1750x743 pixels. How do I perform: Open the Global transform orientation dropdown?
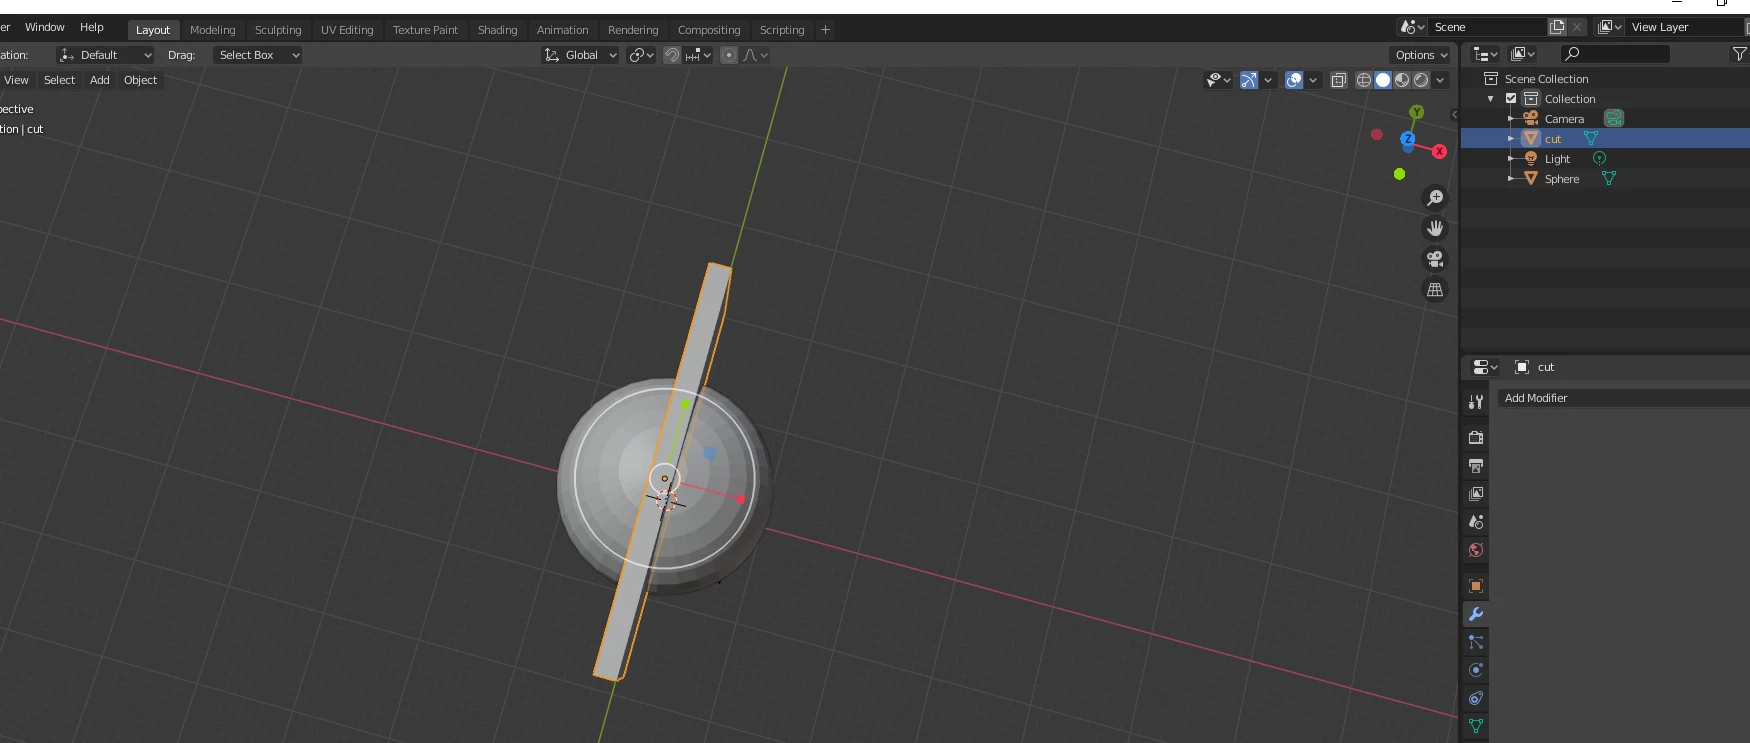pyautogui.click(x=580, y=55)
